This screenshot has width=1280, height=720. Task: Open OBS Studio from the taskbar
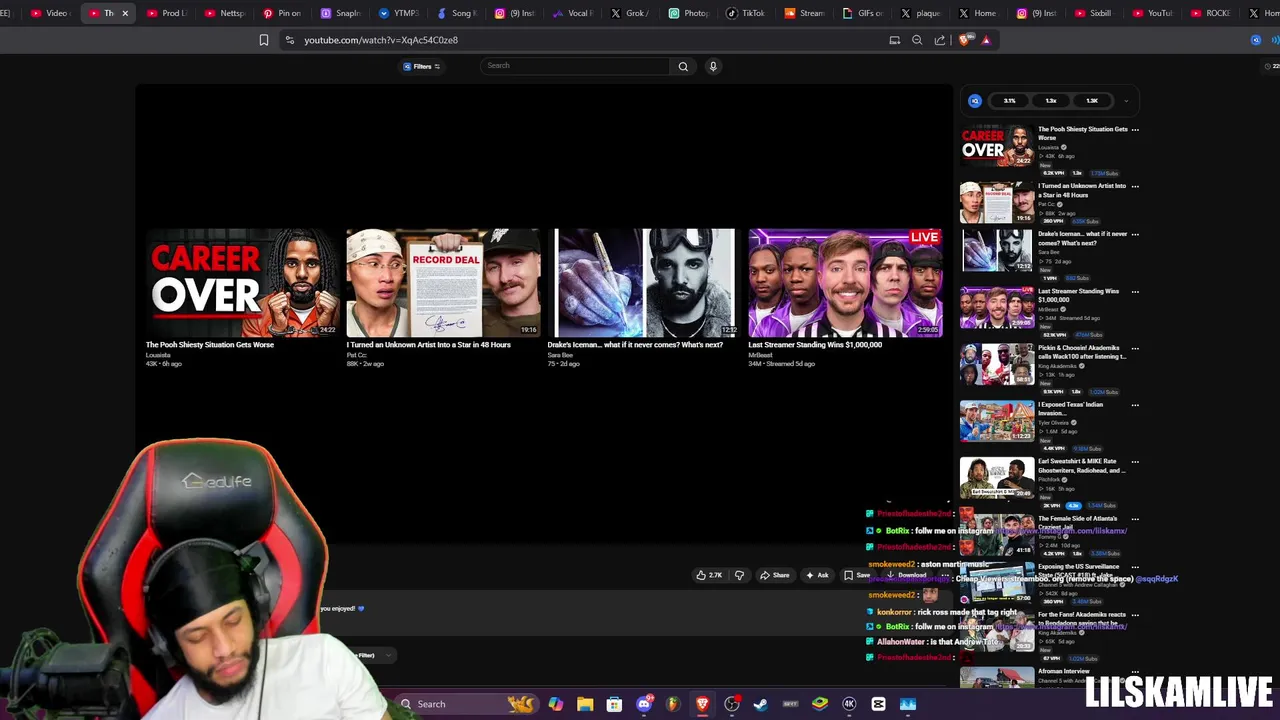732,704
